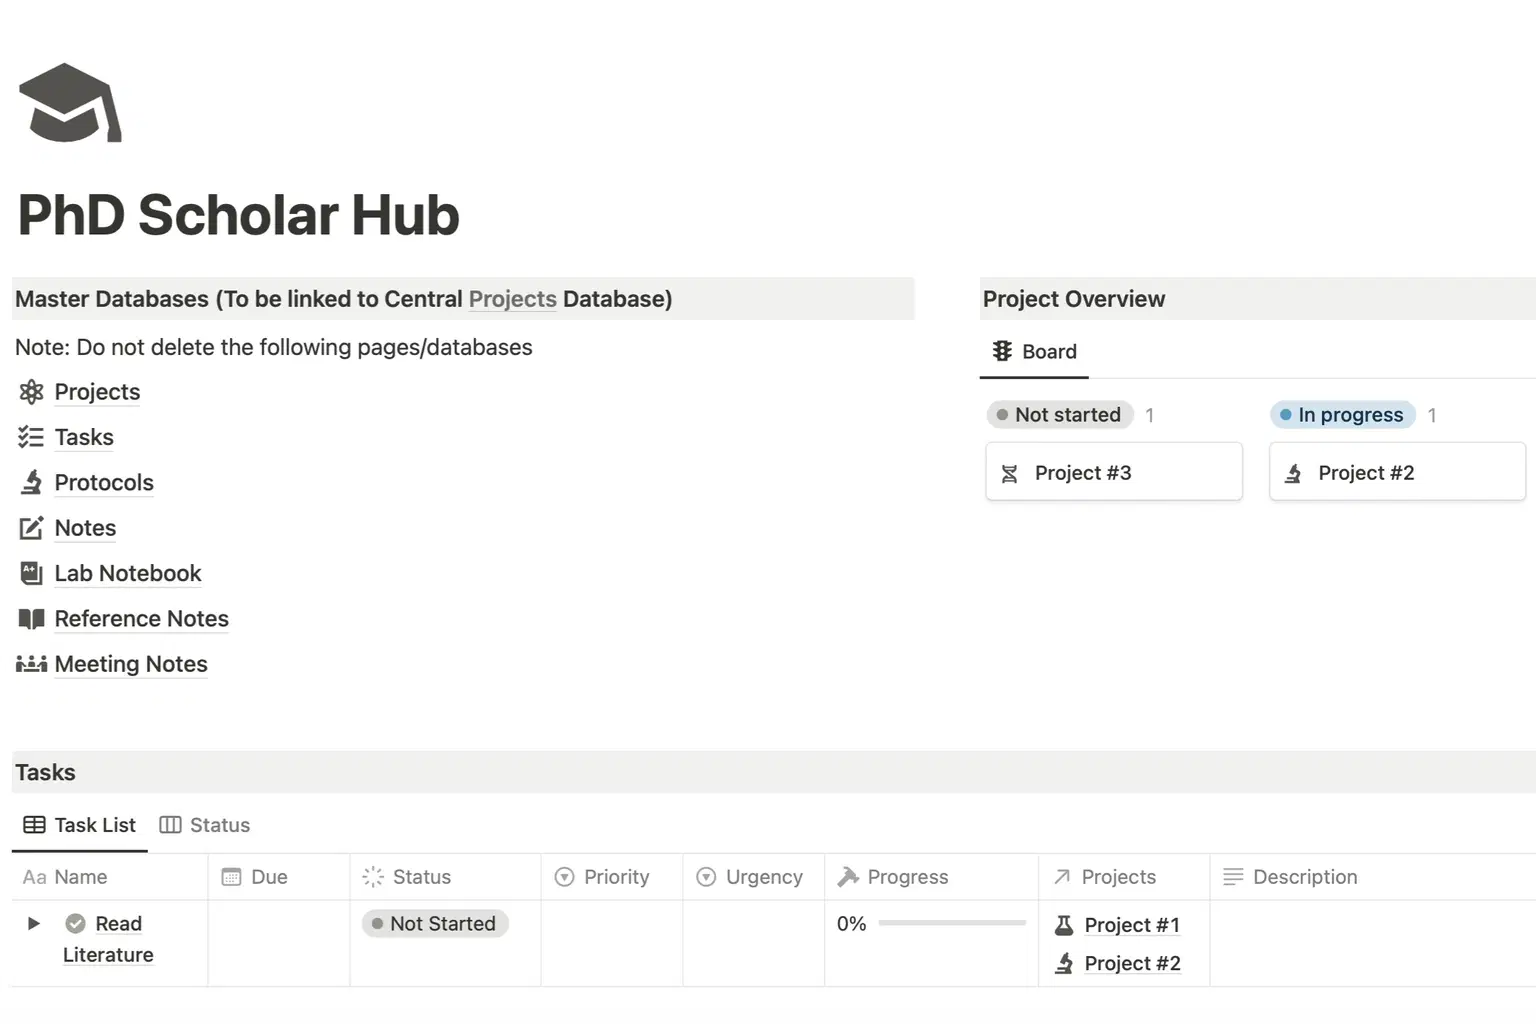1536x1024 pixels.
Task: Click the pencil-edit icon beside Notes
Action: pyautogui.click(x=32, y=528)
